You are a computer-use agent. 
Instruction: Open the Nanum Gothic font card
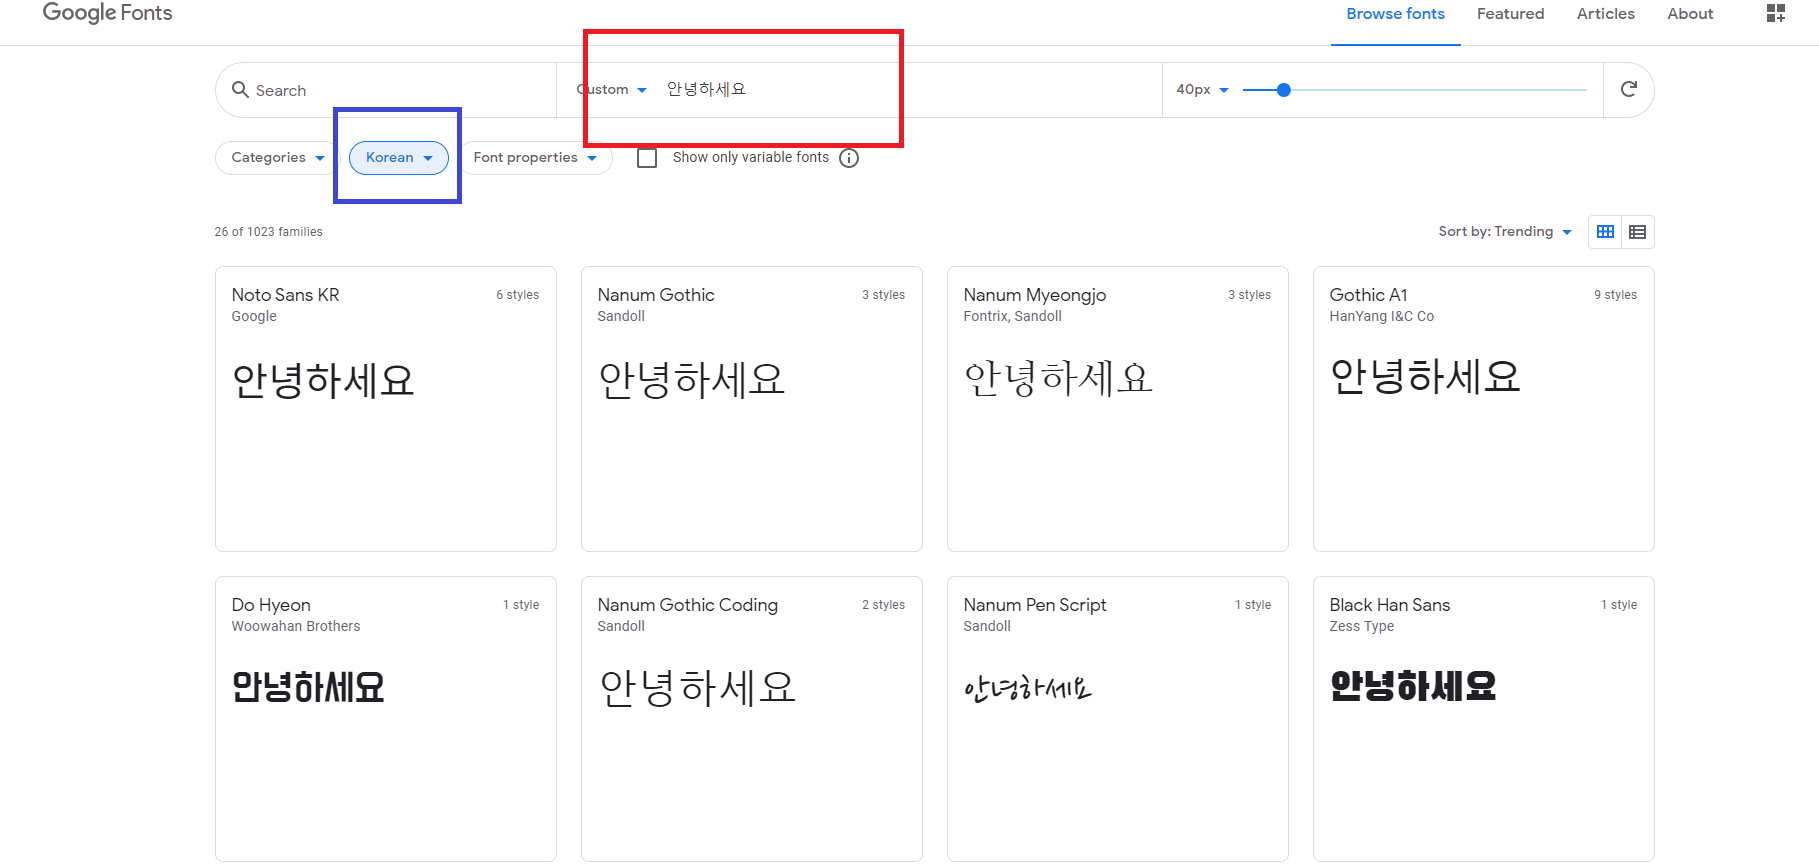point(752,409)
